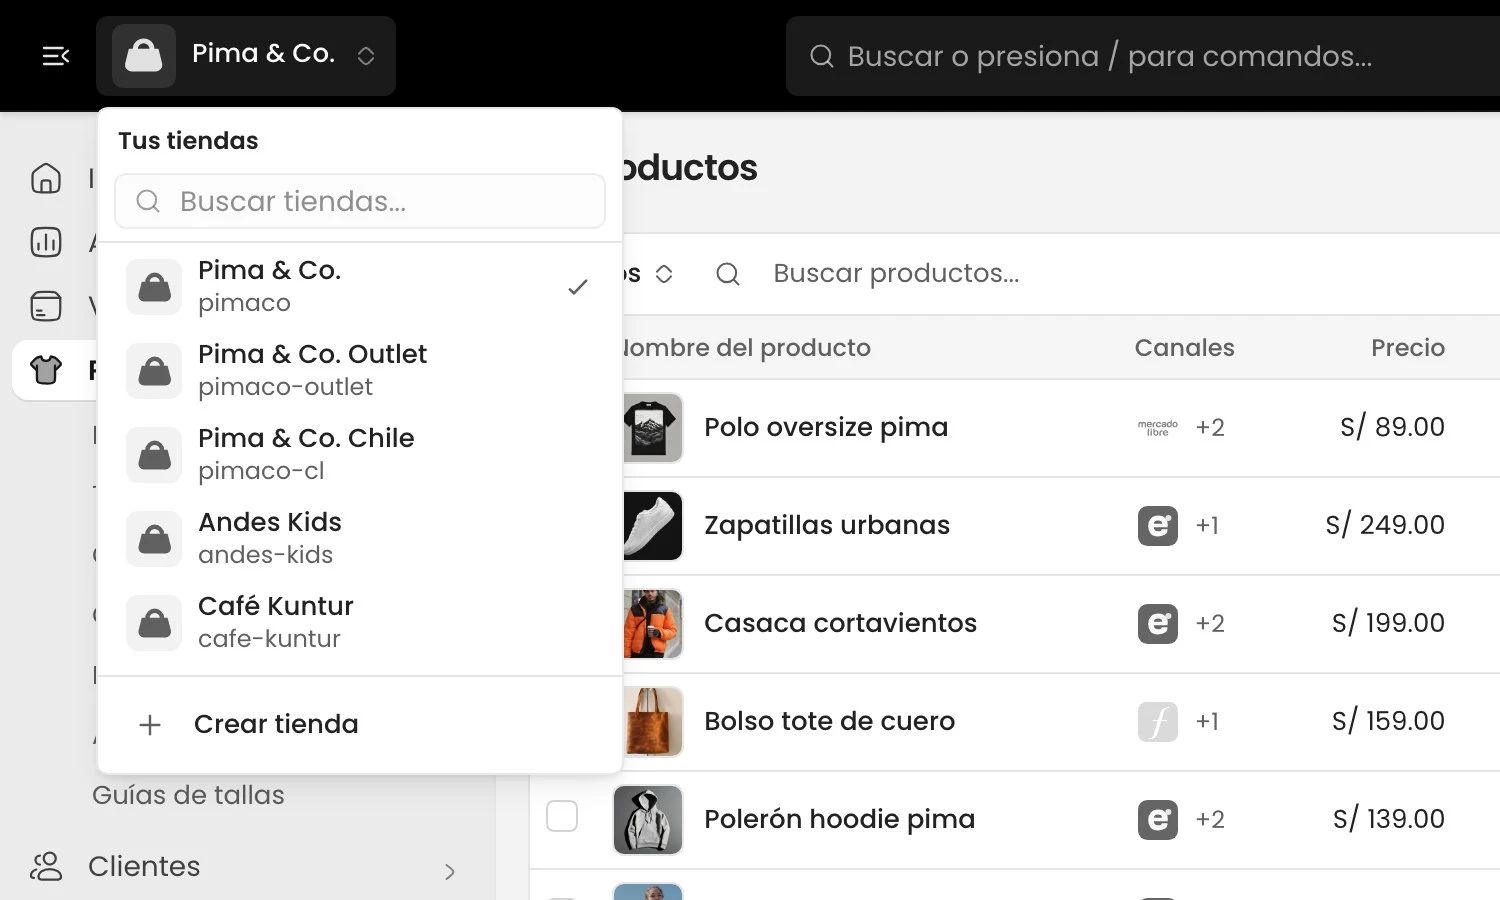Switch to Andes Kids store
Viewport: 1500px width, 900px height.
360,538
